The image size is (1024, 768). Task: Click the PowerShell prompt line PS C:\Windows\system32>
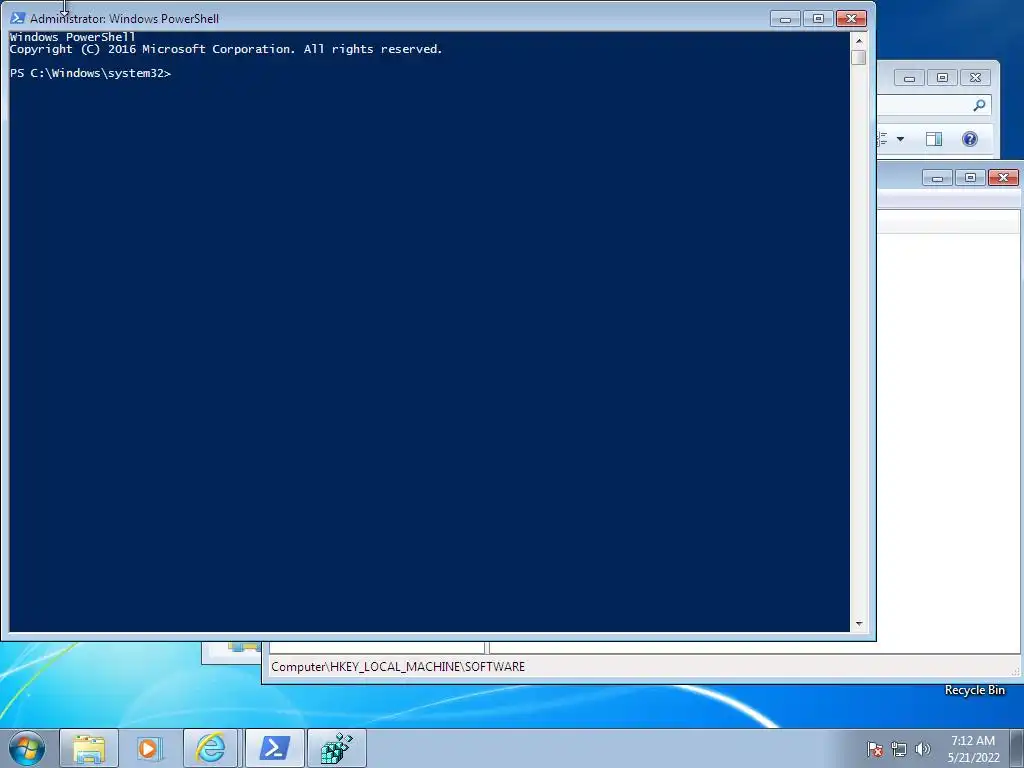(x=90, y=73)
